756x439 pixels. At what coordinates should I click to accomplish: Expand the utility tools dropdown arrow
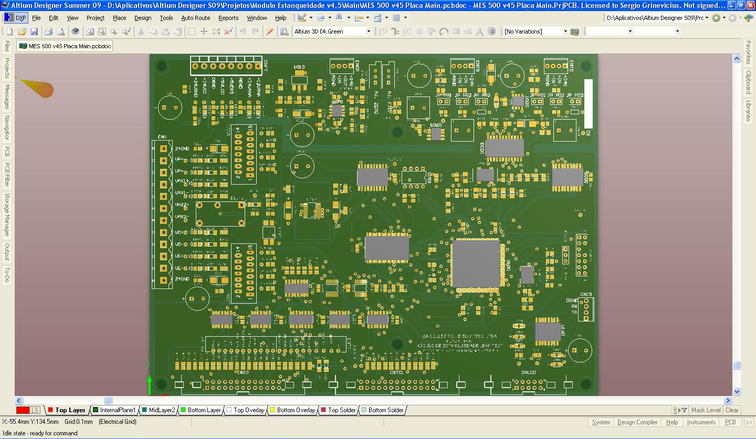pos(311,18)
